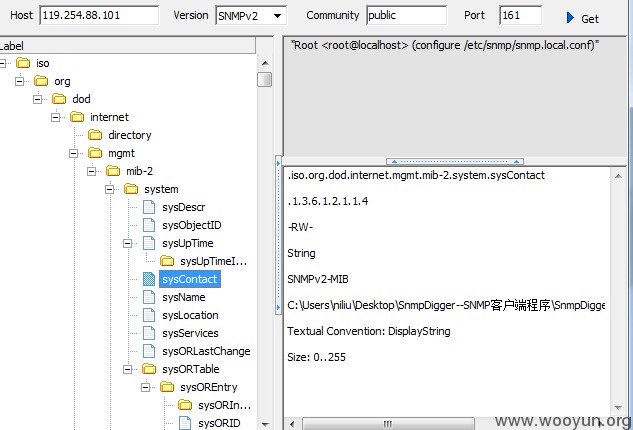Focus the Community string field

tap(407, 15)
